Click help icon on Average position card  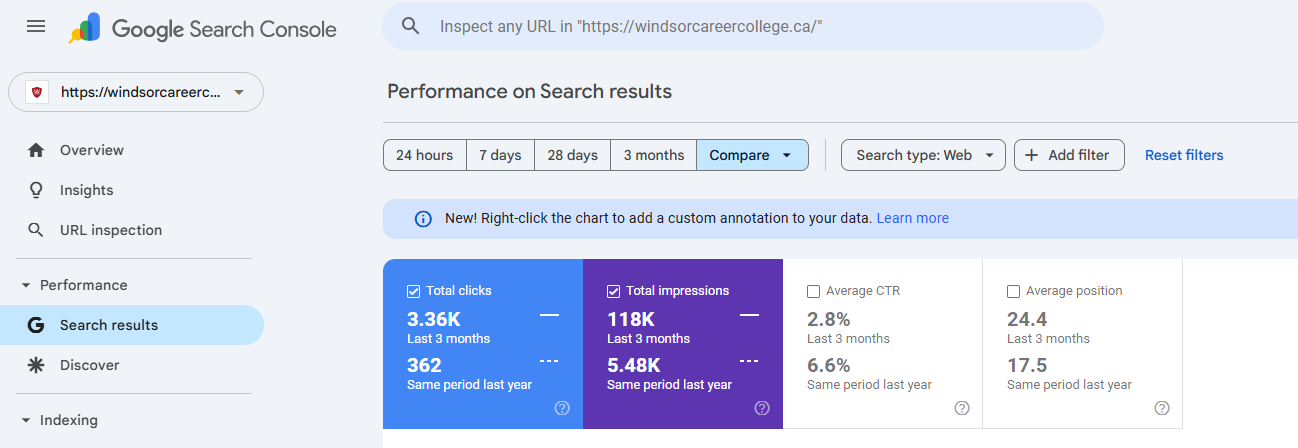(x=1162, y=408)
